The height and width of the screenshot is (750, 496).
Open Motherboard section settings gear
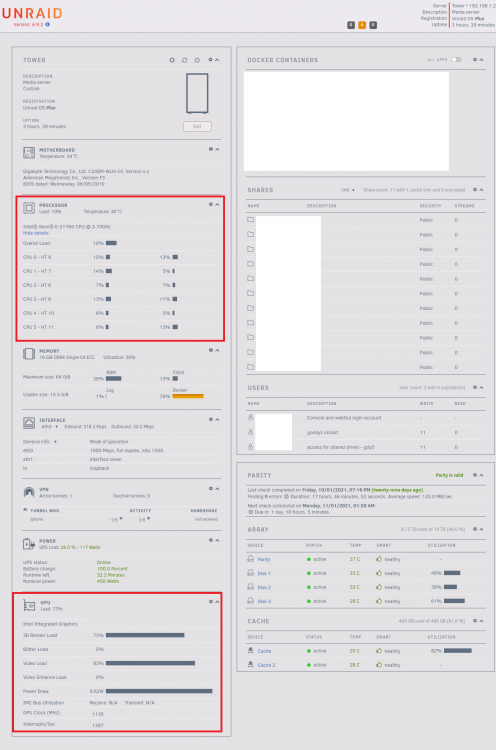click(x=210, y=149)
